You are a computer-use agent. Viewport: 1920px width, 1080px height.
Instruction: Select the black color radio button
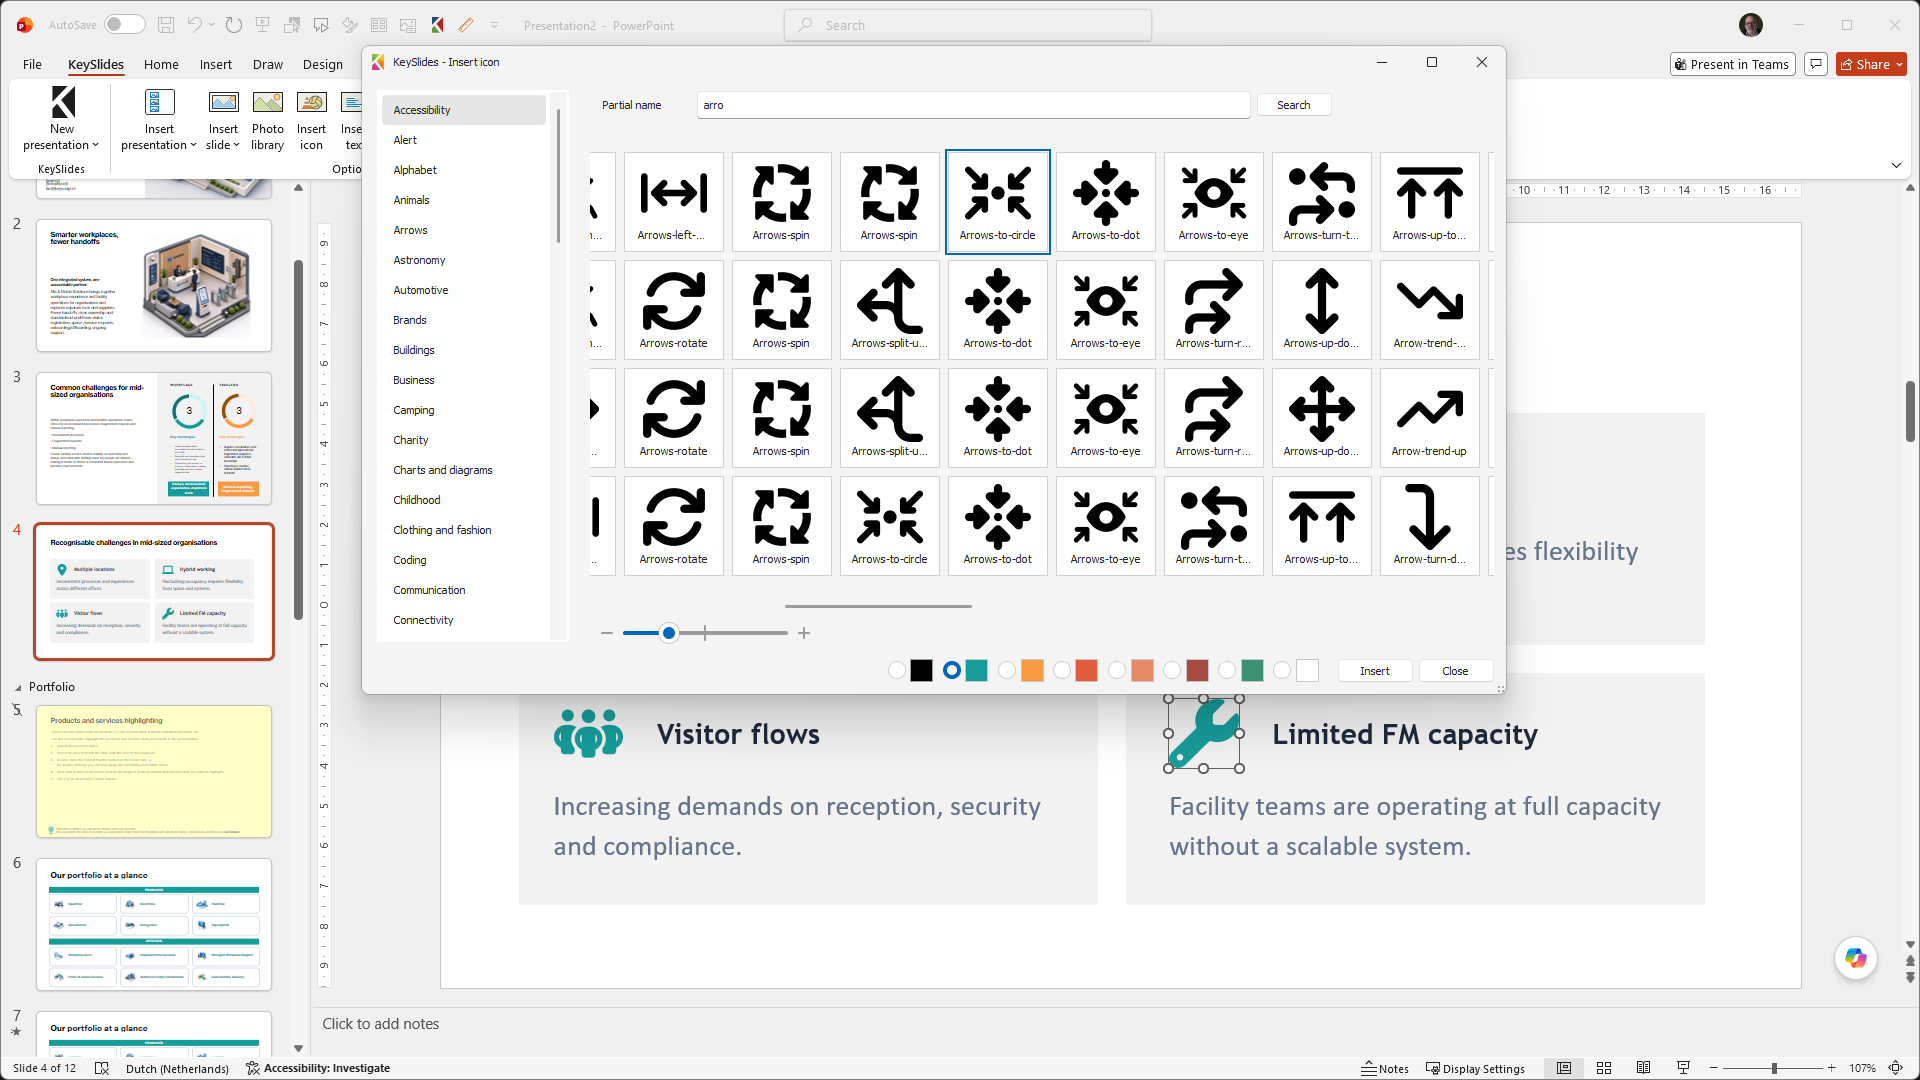pos(897,671)
